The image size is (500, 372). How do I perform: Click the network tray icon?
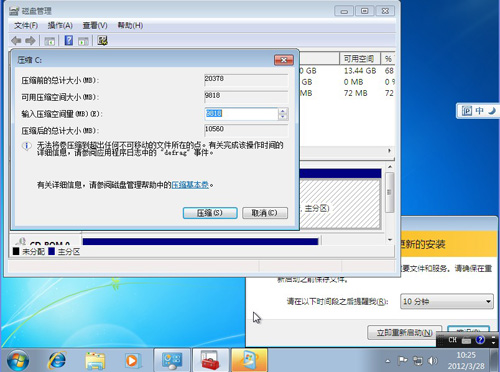coord(418,361)
